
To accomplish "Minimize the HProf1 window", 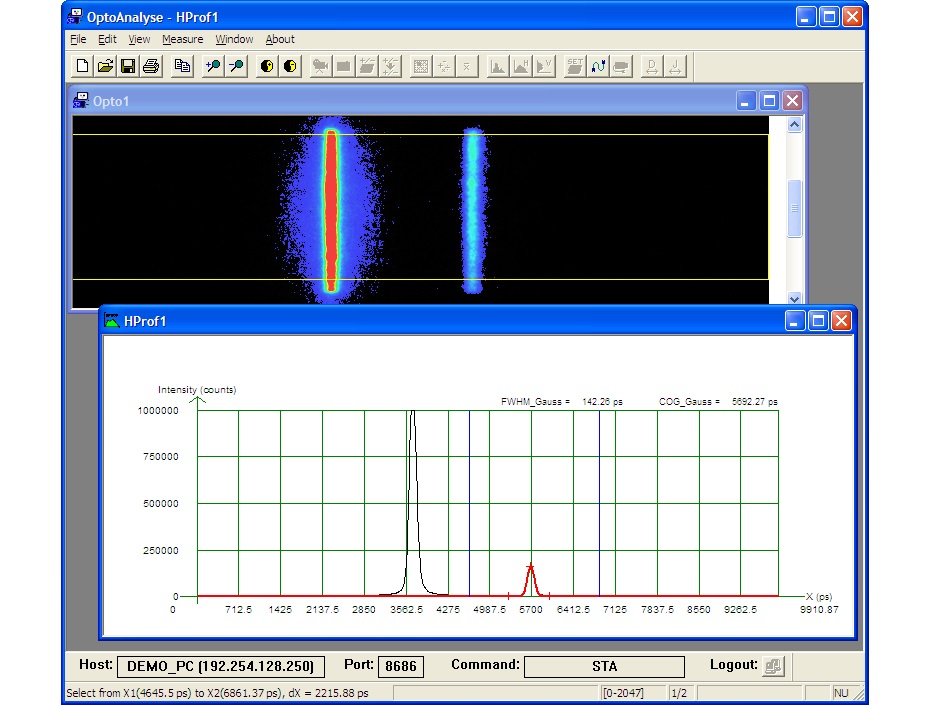I will click(x=794, y=321).
